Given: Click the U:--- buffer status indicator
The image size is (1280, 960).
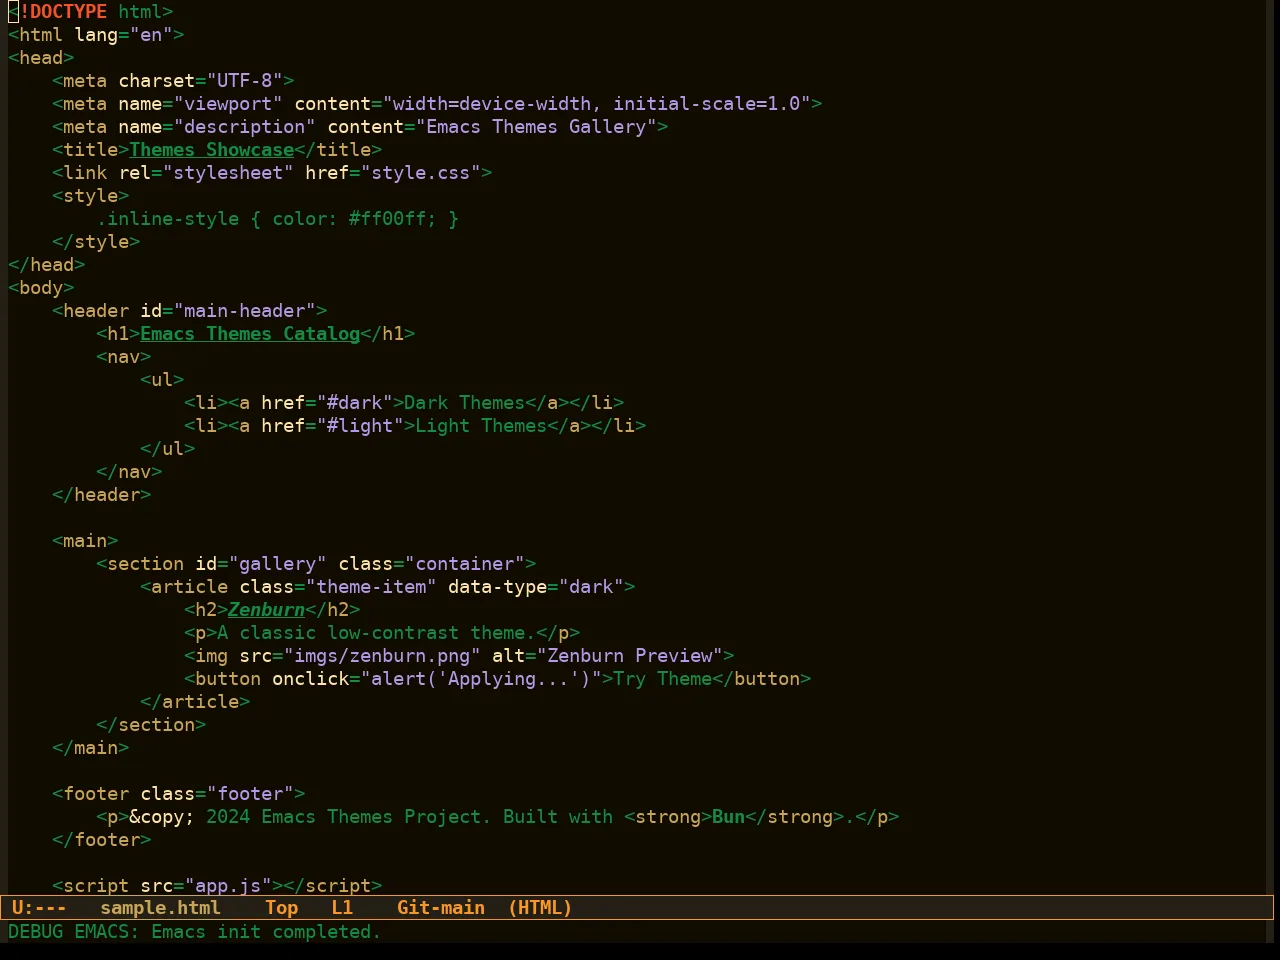Looking at the screenshot, I should (39, 908).
